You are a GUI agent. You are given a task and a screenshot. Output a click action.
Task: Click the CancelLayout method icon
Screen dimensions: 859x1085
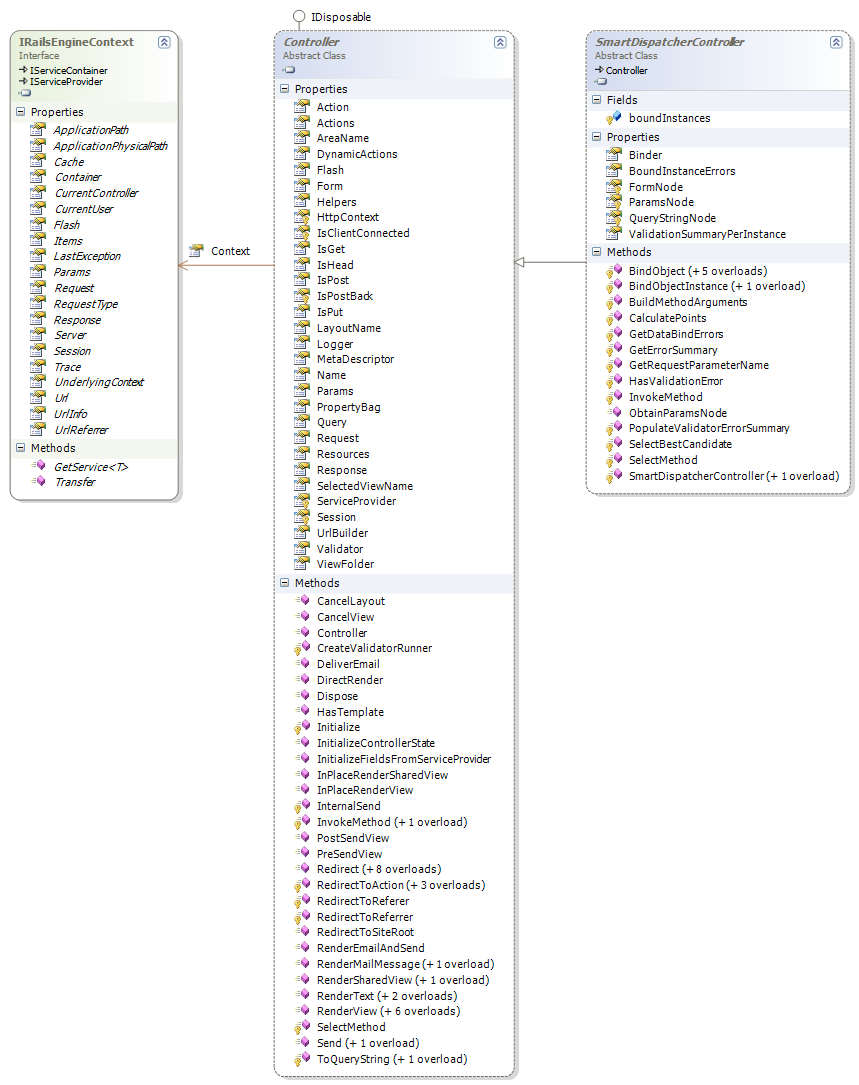click(302, 601)
